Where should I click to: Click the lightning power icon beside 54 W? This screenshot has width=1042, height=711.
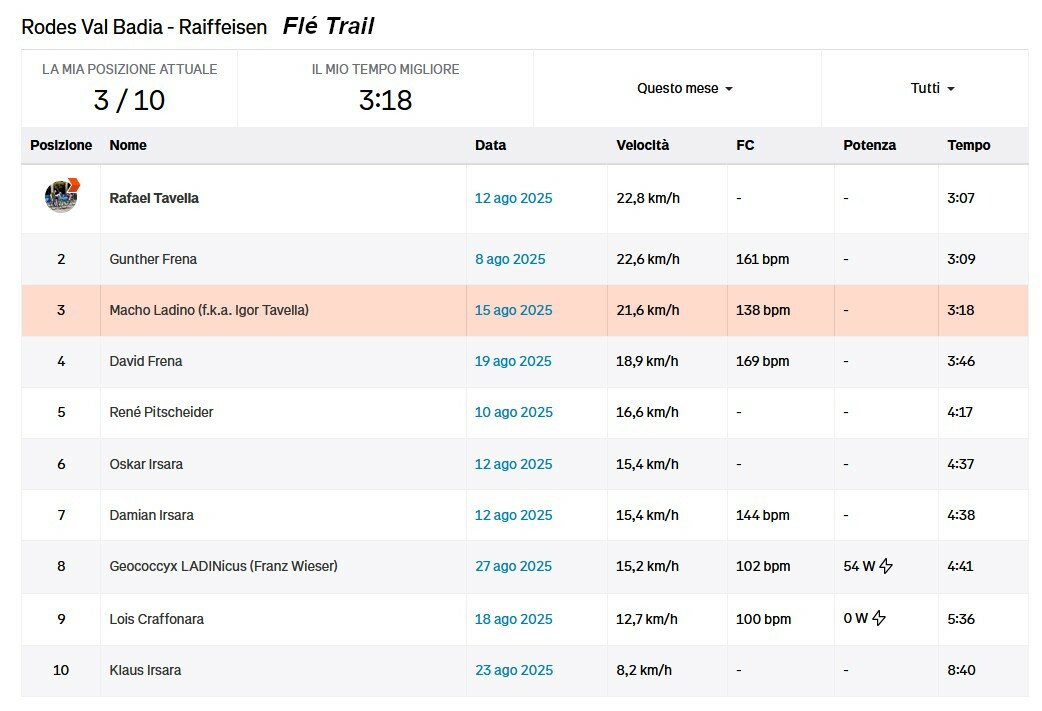coord(886,566)
